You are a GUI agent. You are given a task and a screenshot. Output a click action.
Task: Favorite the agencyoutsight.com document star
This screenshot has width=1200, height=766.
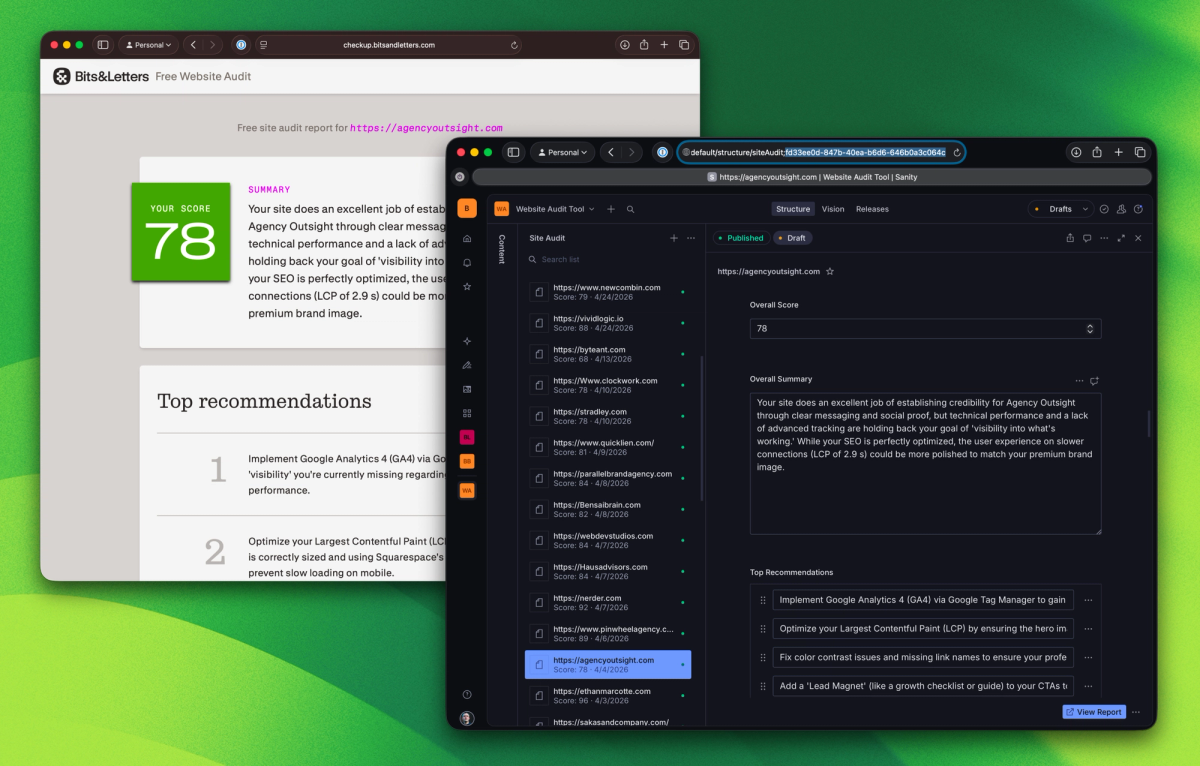830,271
